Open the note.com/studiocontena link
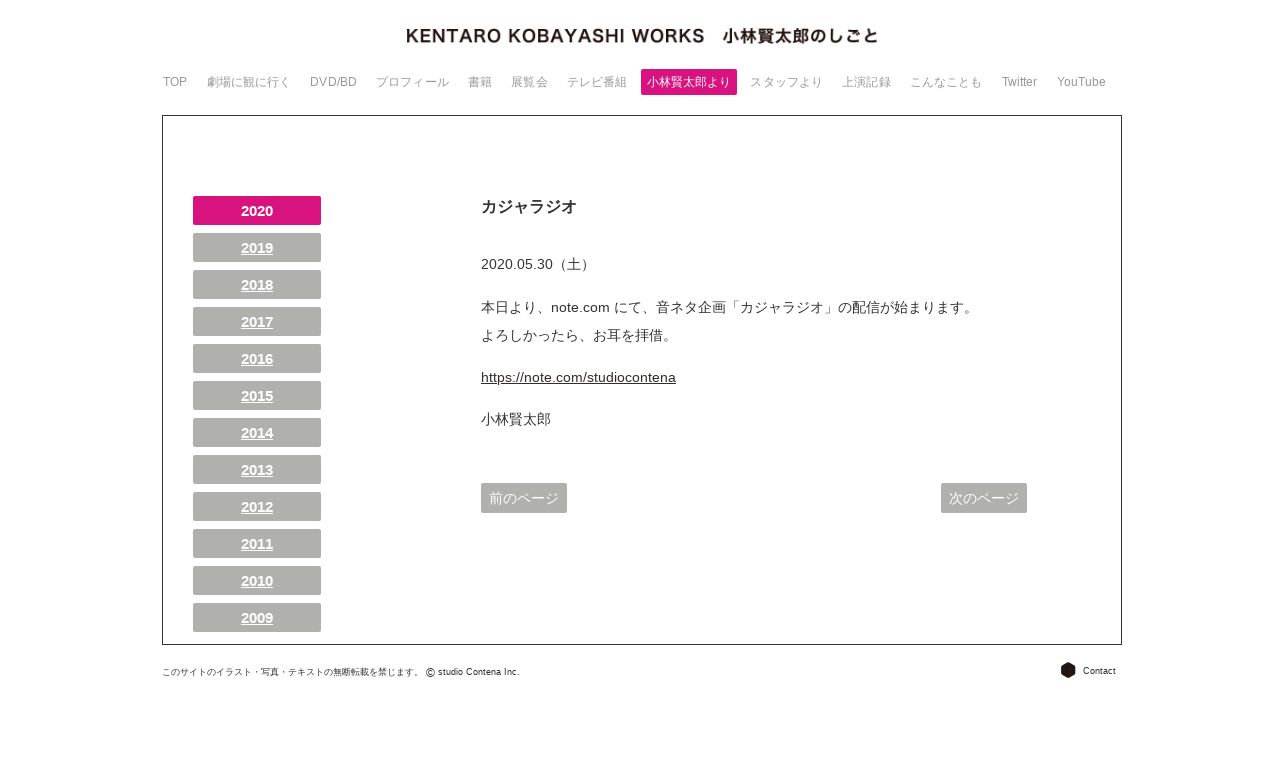This screenshot has width=1284, height=771. [x=578, y=377]
